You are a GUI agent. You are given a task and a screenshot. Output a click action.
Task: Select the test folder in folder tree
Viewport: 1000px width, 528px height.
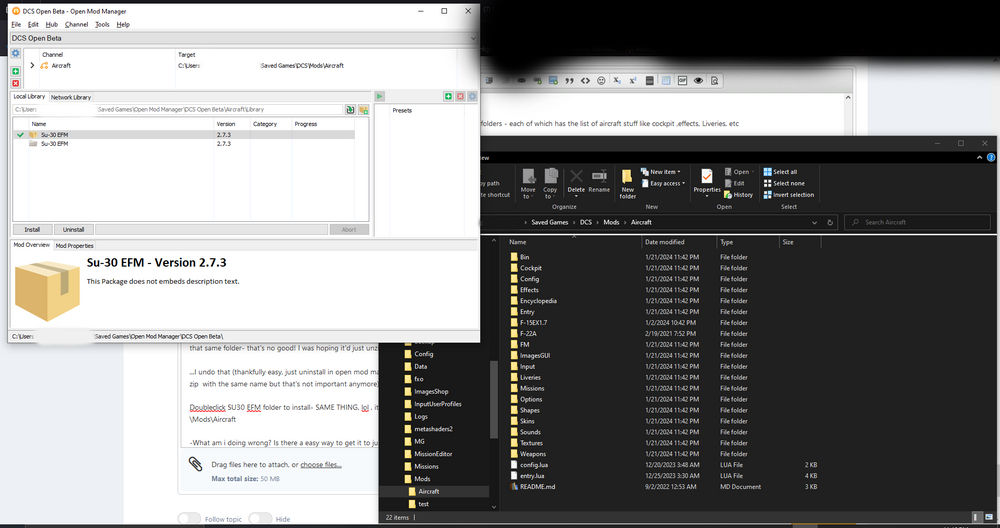(423, 504)
